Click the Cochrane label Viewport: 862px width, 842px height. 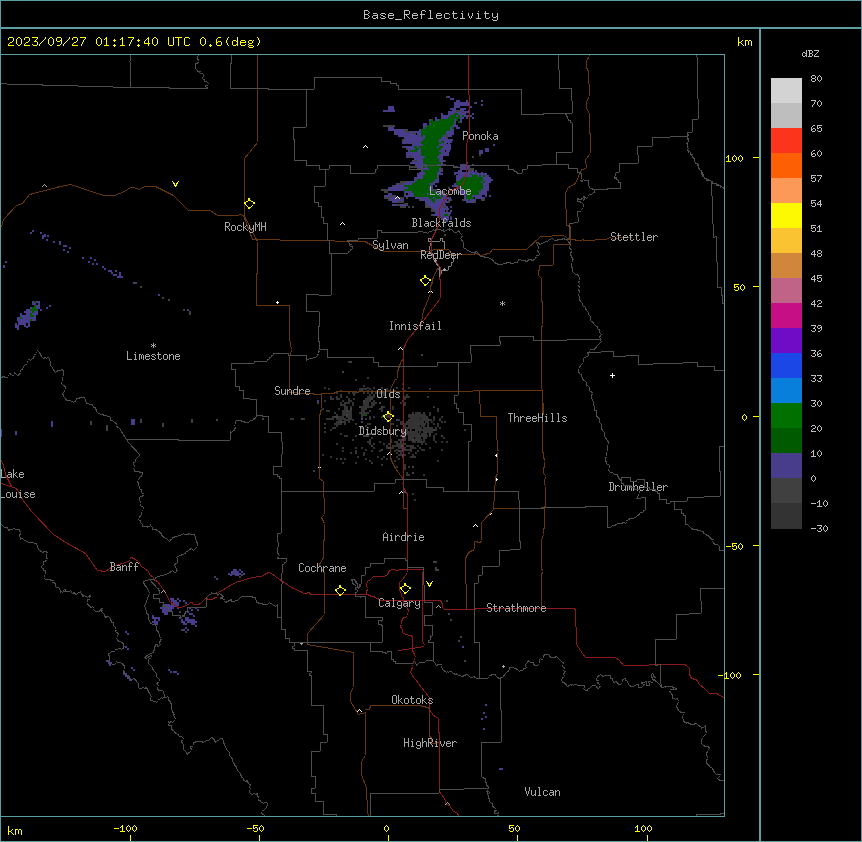click(322, 568)
